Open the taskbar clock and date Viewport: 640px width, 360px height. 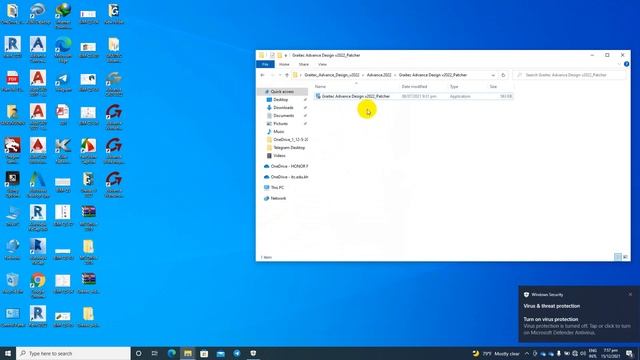(x=611, y=353)
